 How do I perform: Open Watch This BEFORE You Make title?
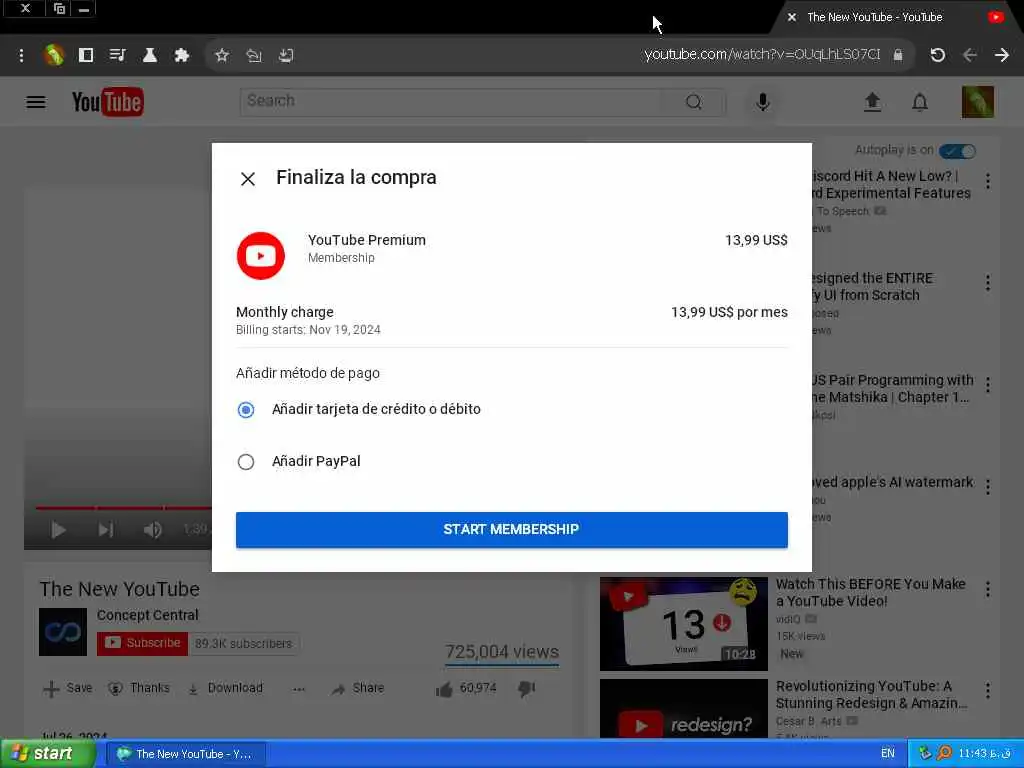871,592
